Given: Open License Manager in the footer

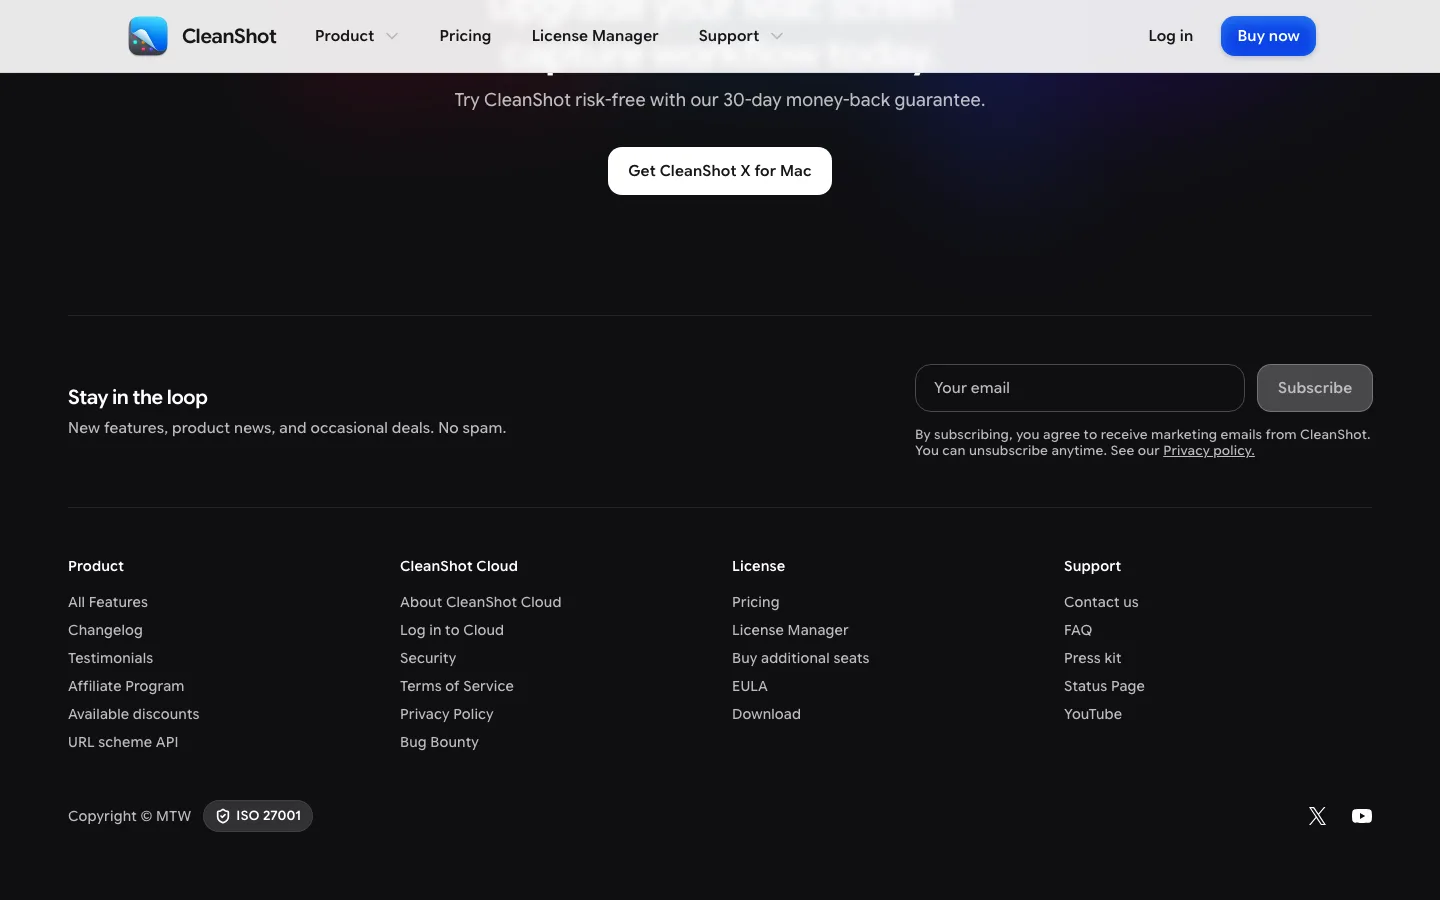Looking at the screenshot, I should tap(790, 630).
